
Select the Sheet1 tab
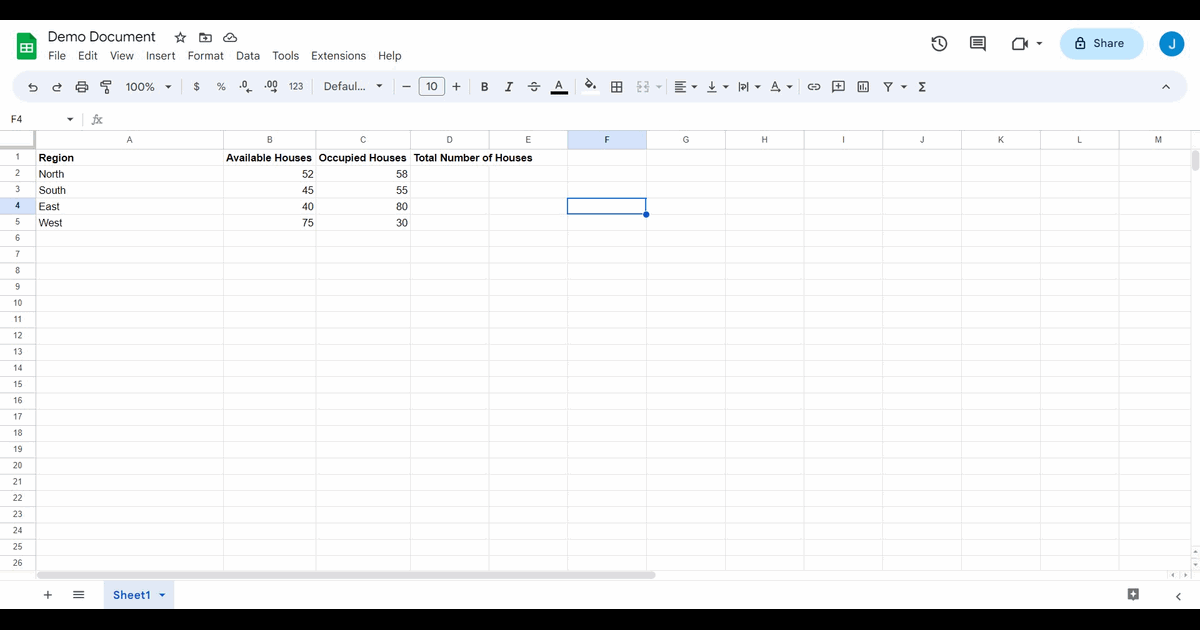pos(131,595)
